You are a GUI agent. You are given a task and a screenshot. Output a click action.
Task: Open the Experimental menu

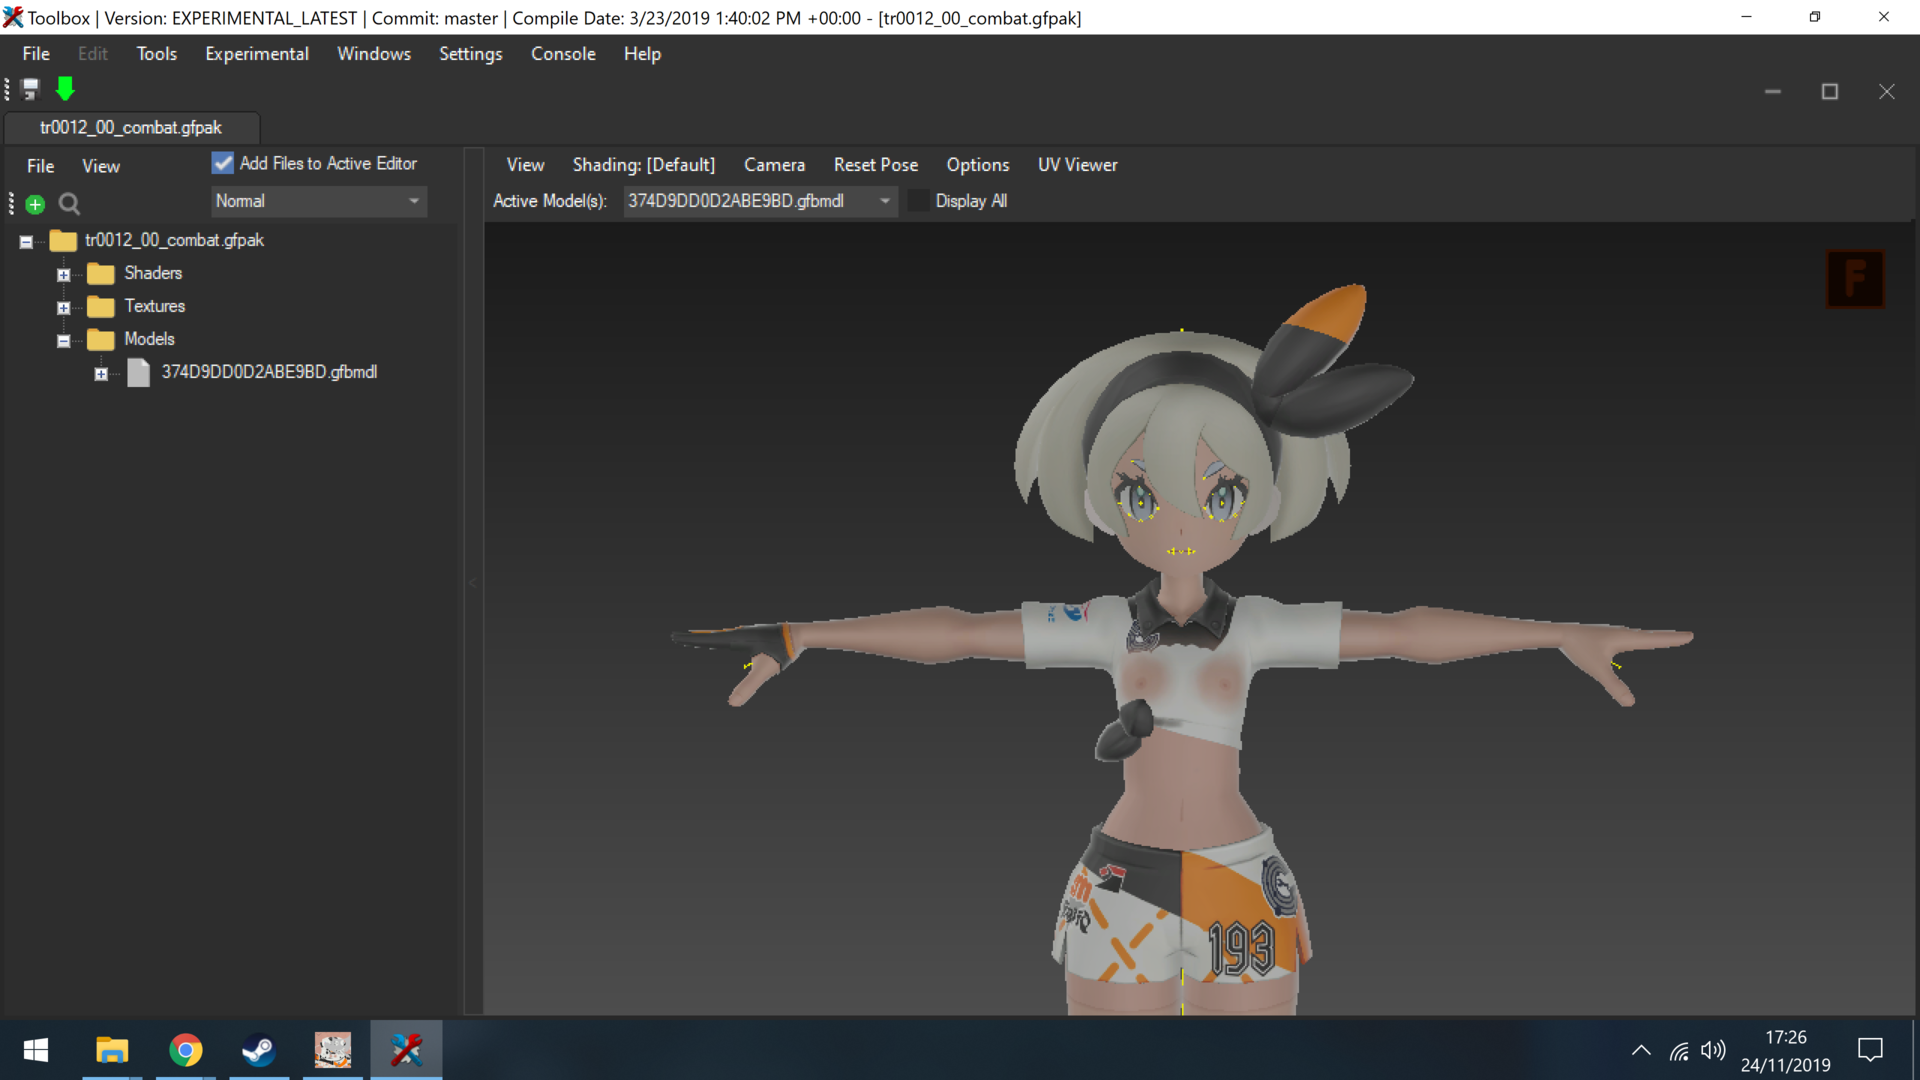pos(257,54)
